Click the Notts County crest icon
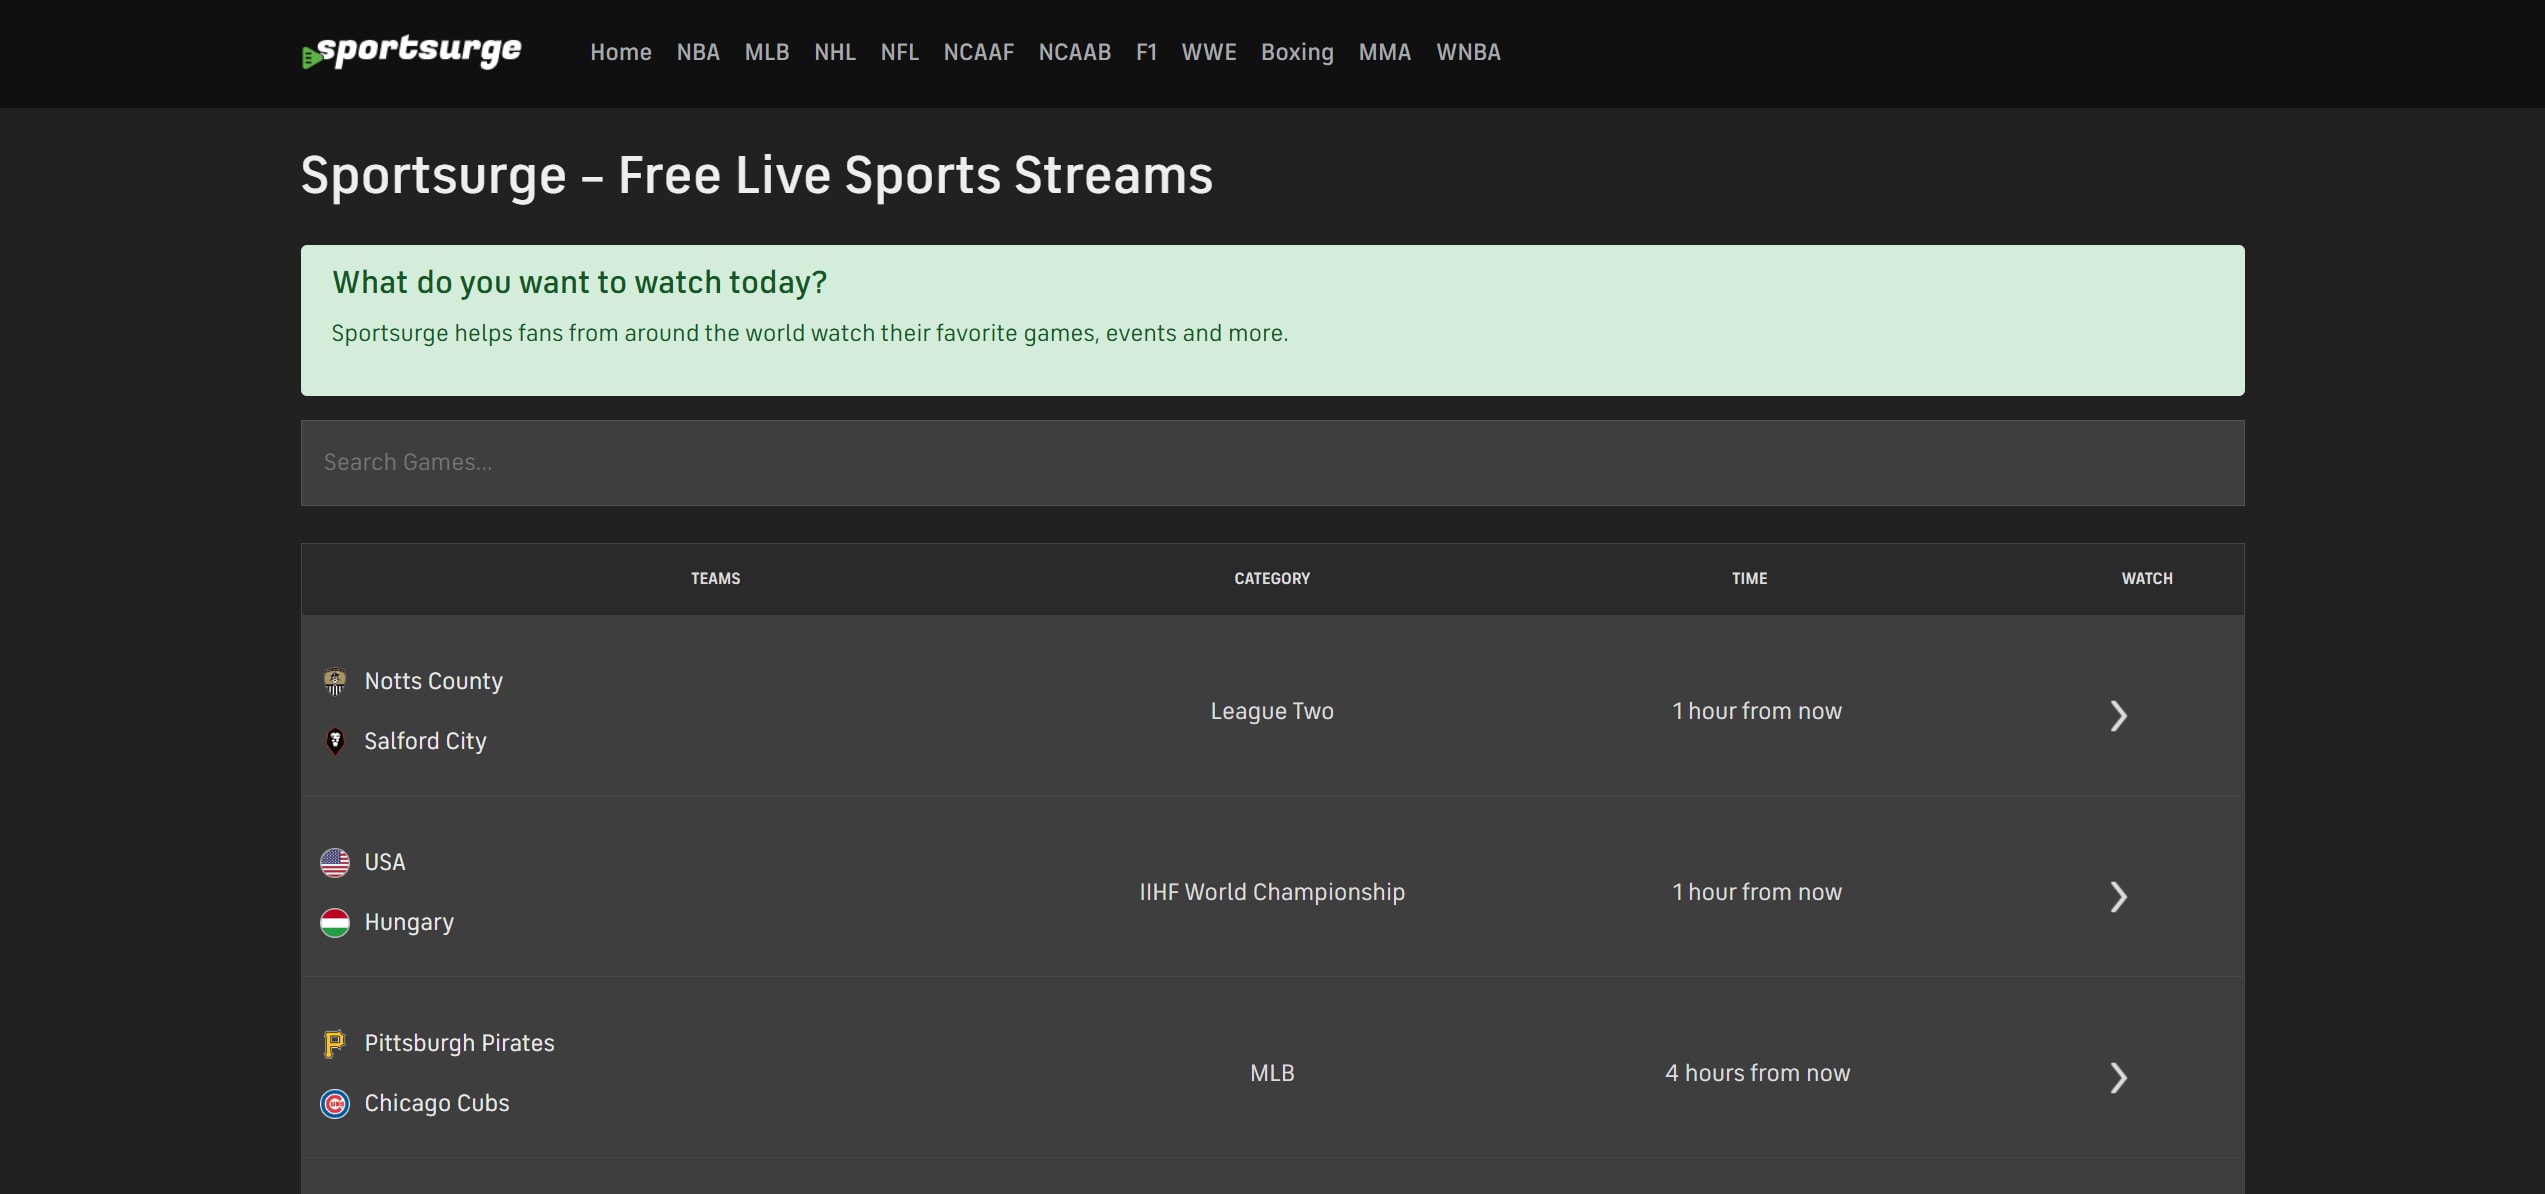2545x1194 pixels. coord(335,681)
